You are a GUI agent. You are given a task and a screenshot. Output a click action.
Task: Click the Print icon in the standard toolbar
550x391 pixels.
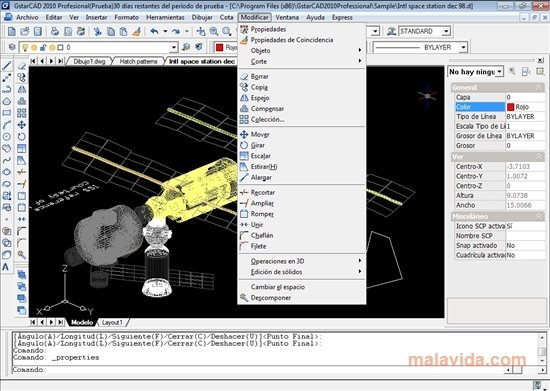(x=55, y=32)
